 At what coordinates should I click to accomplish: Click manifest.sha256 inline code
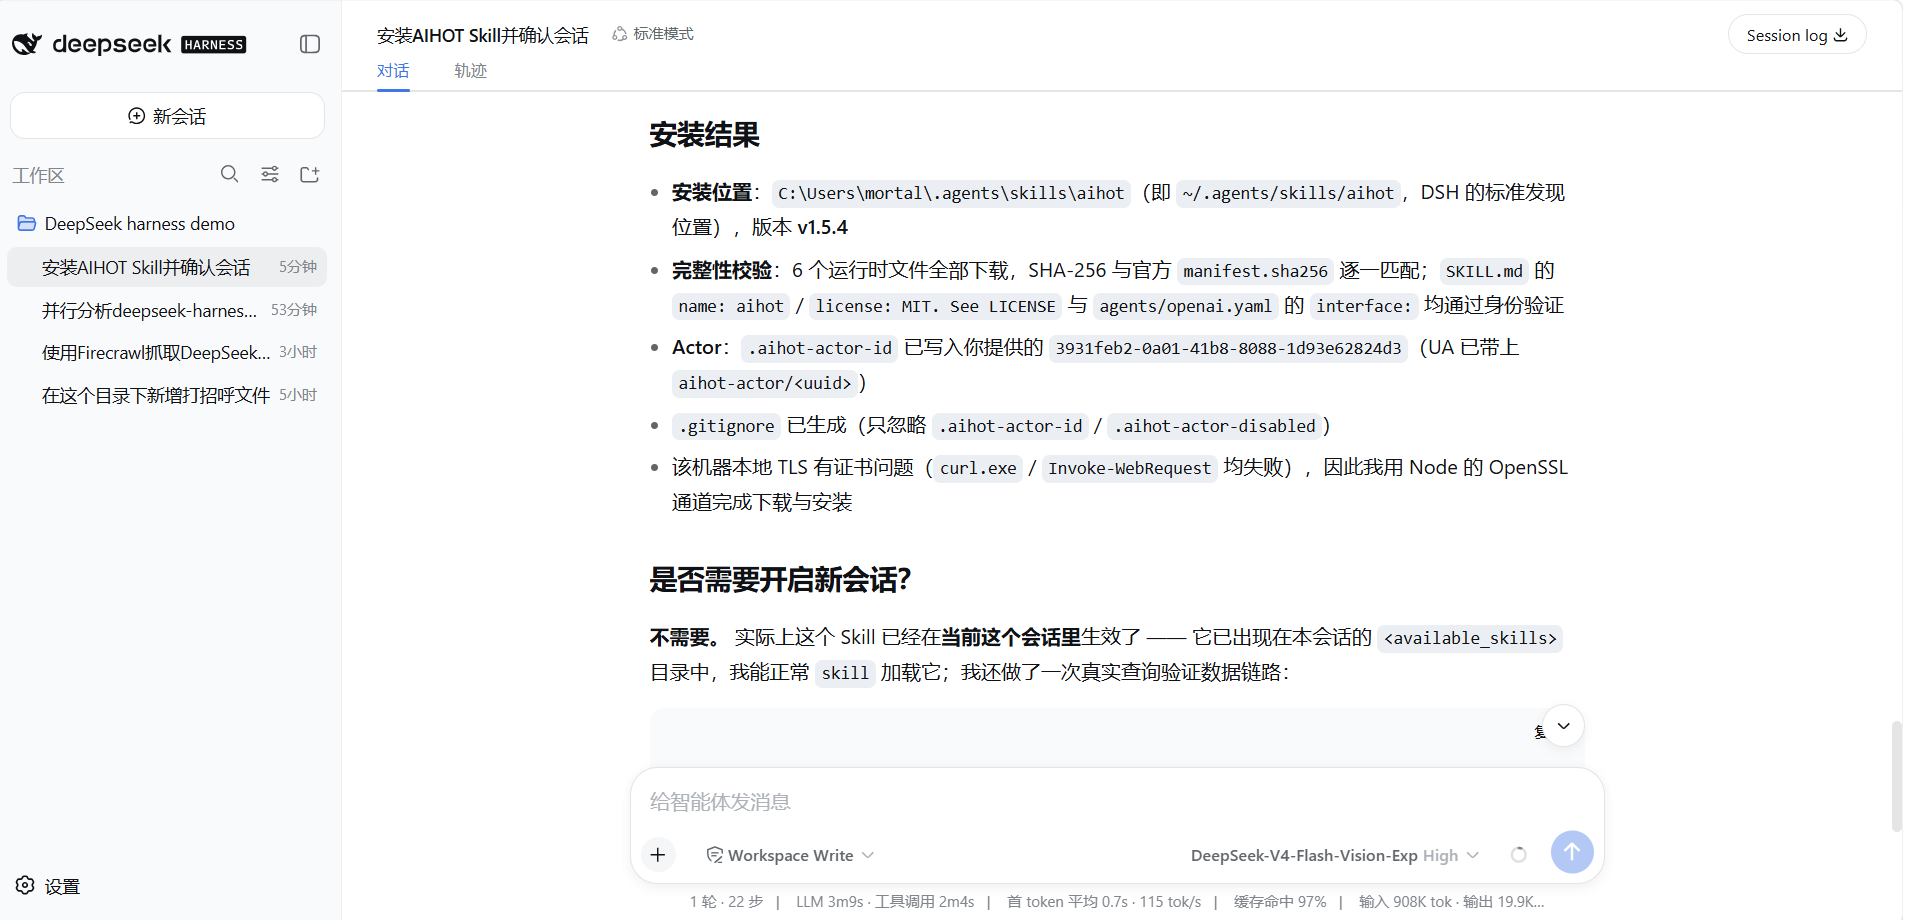click(1255, 271)
